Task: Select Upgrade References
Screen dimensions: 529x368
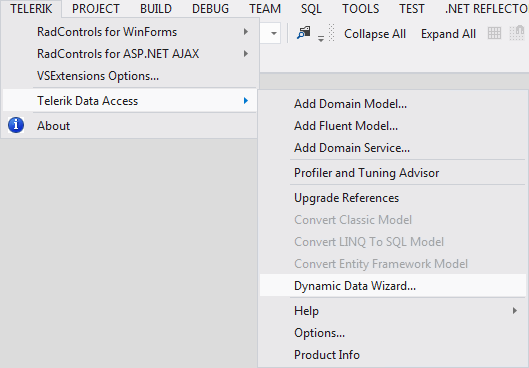Action: coord(393,198)
